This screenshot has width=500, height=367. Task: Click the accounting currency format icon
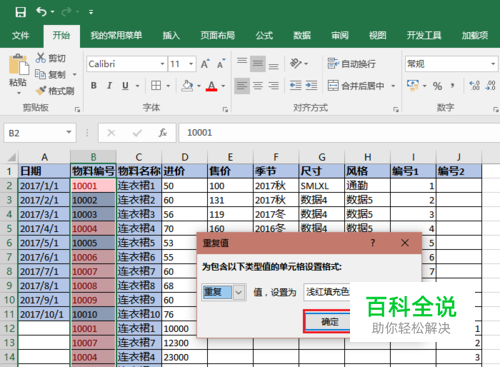pos(413,85)
